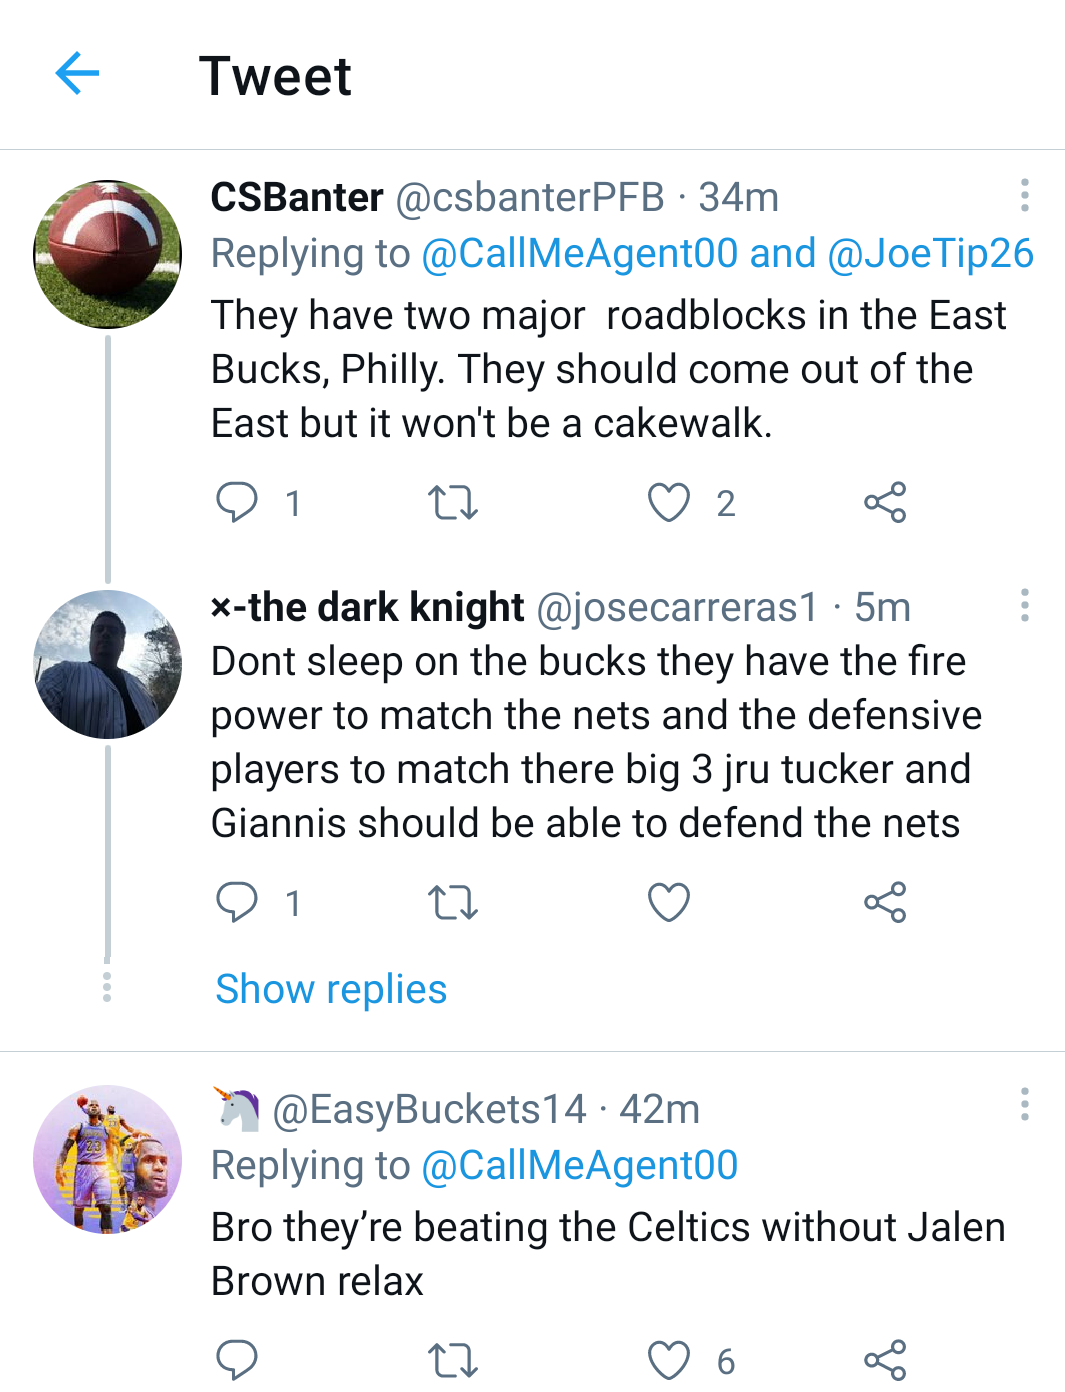Like EasyBuckets14's tweet
Screen dimensions: 1065x1392
click(x=669, y=1360)
